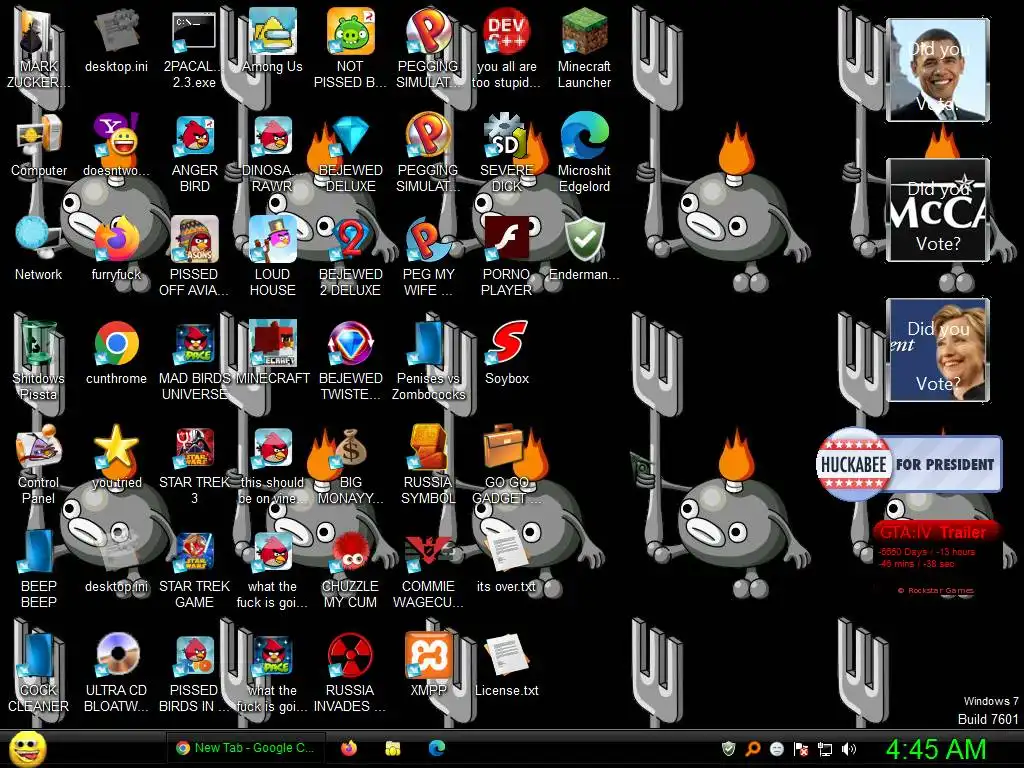Open the STAR TREK 3 shortcut
Viewport: 1024px width, 768px height.
(194, 464)
